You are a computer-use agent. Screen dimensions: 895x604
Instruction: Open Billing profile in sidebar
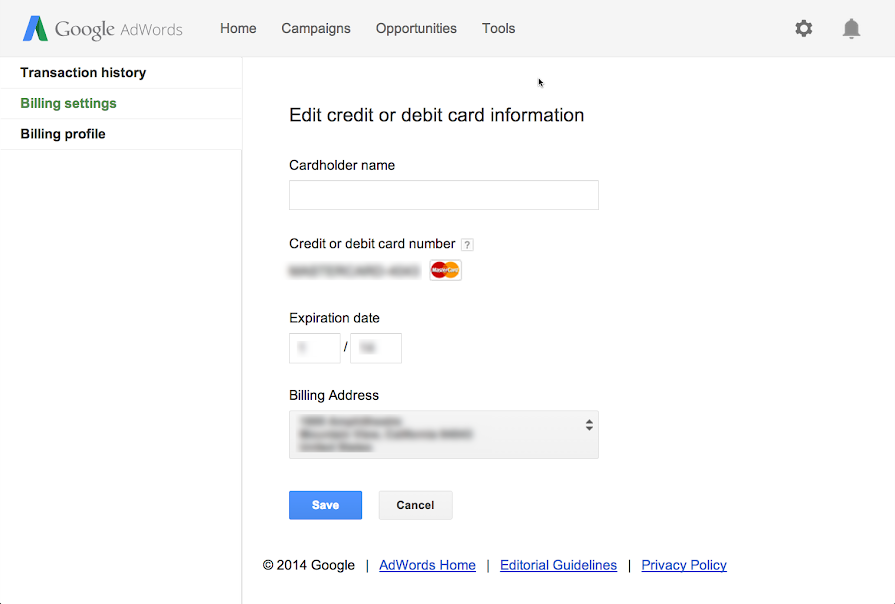(x=63, y=134)
